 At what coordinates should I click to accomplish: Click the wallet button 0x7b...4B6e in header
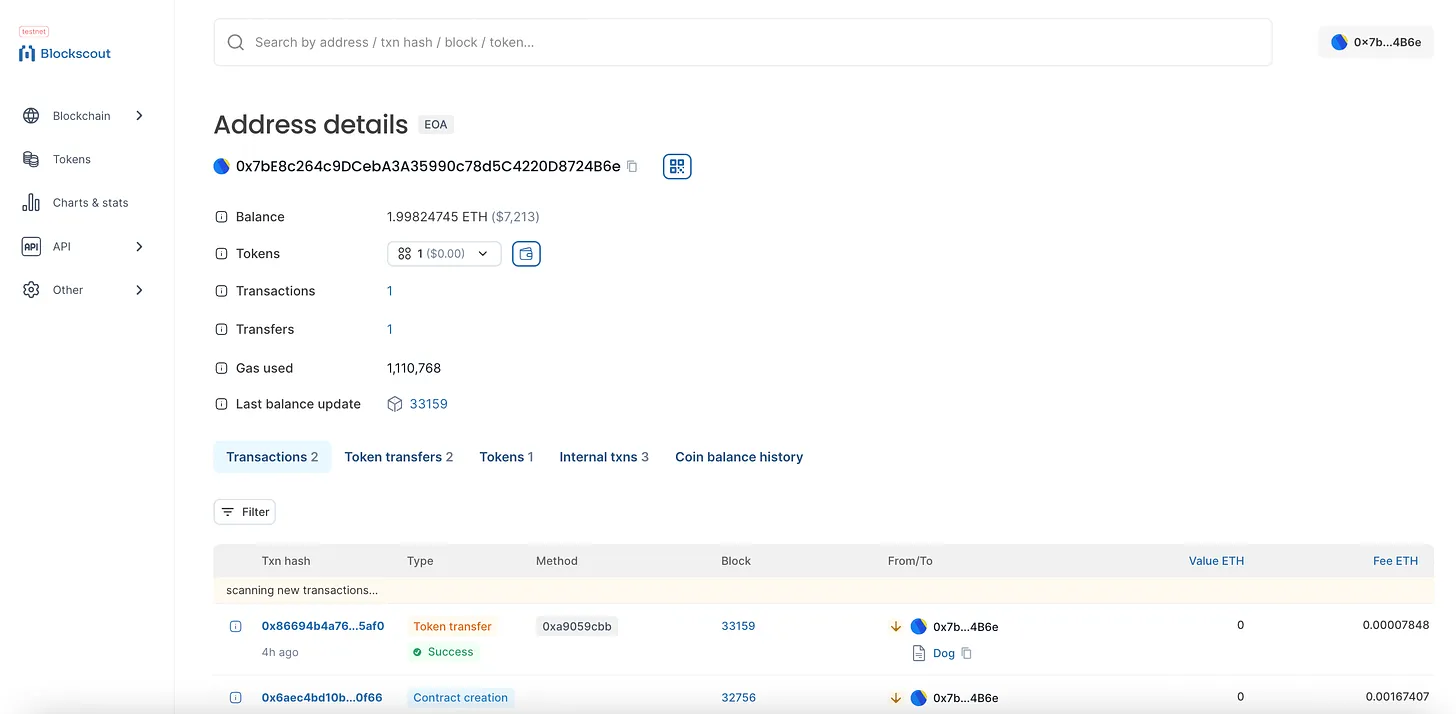1376,42
